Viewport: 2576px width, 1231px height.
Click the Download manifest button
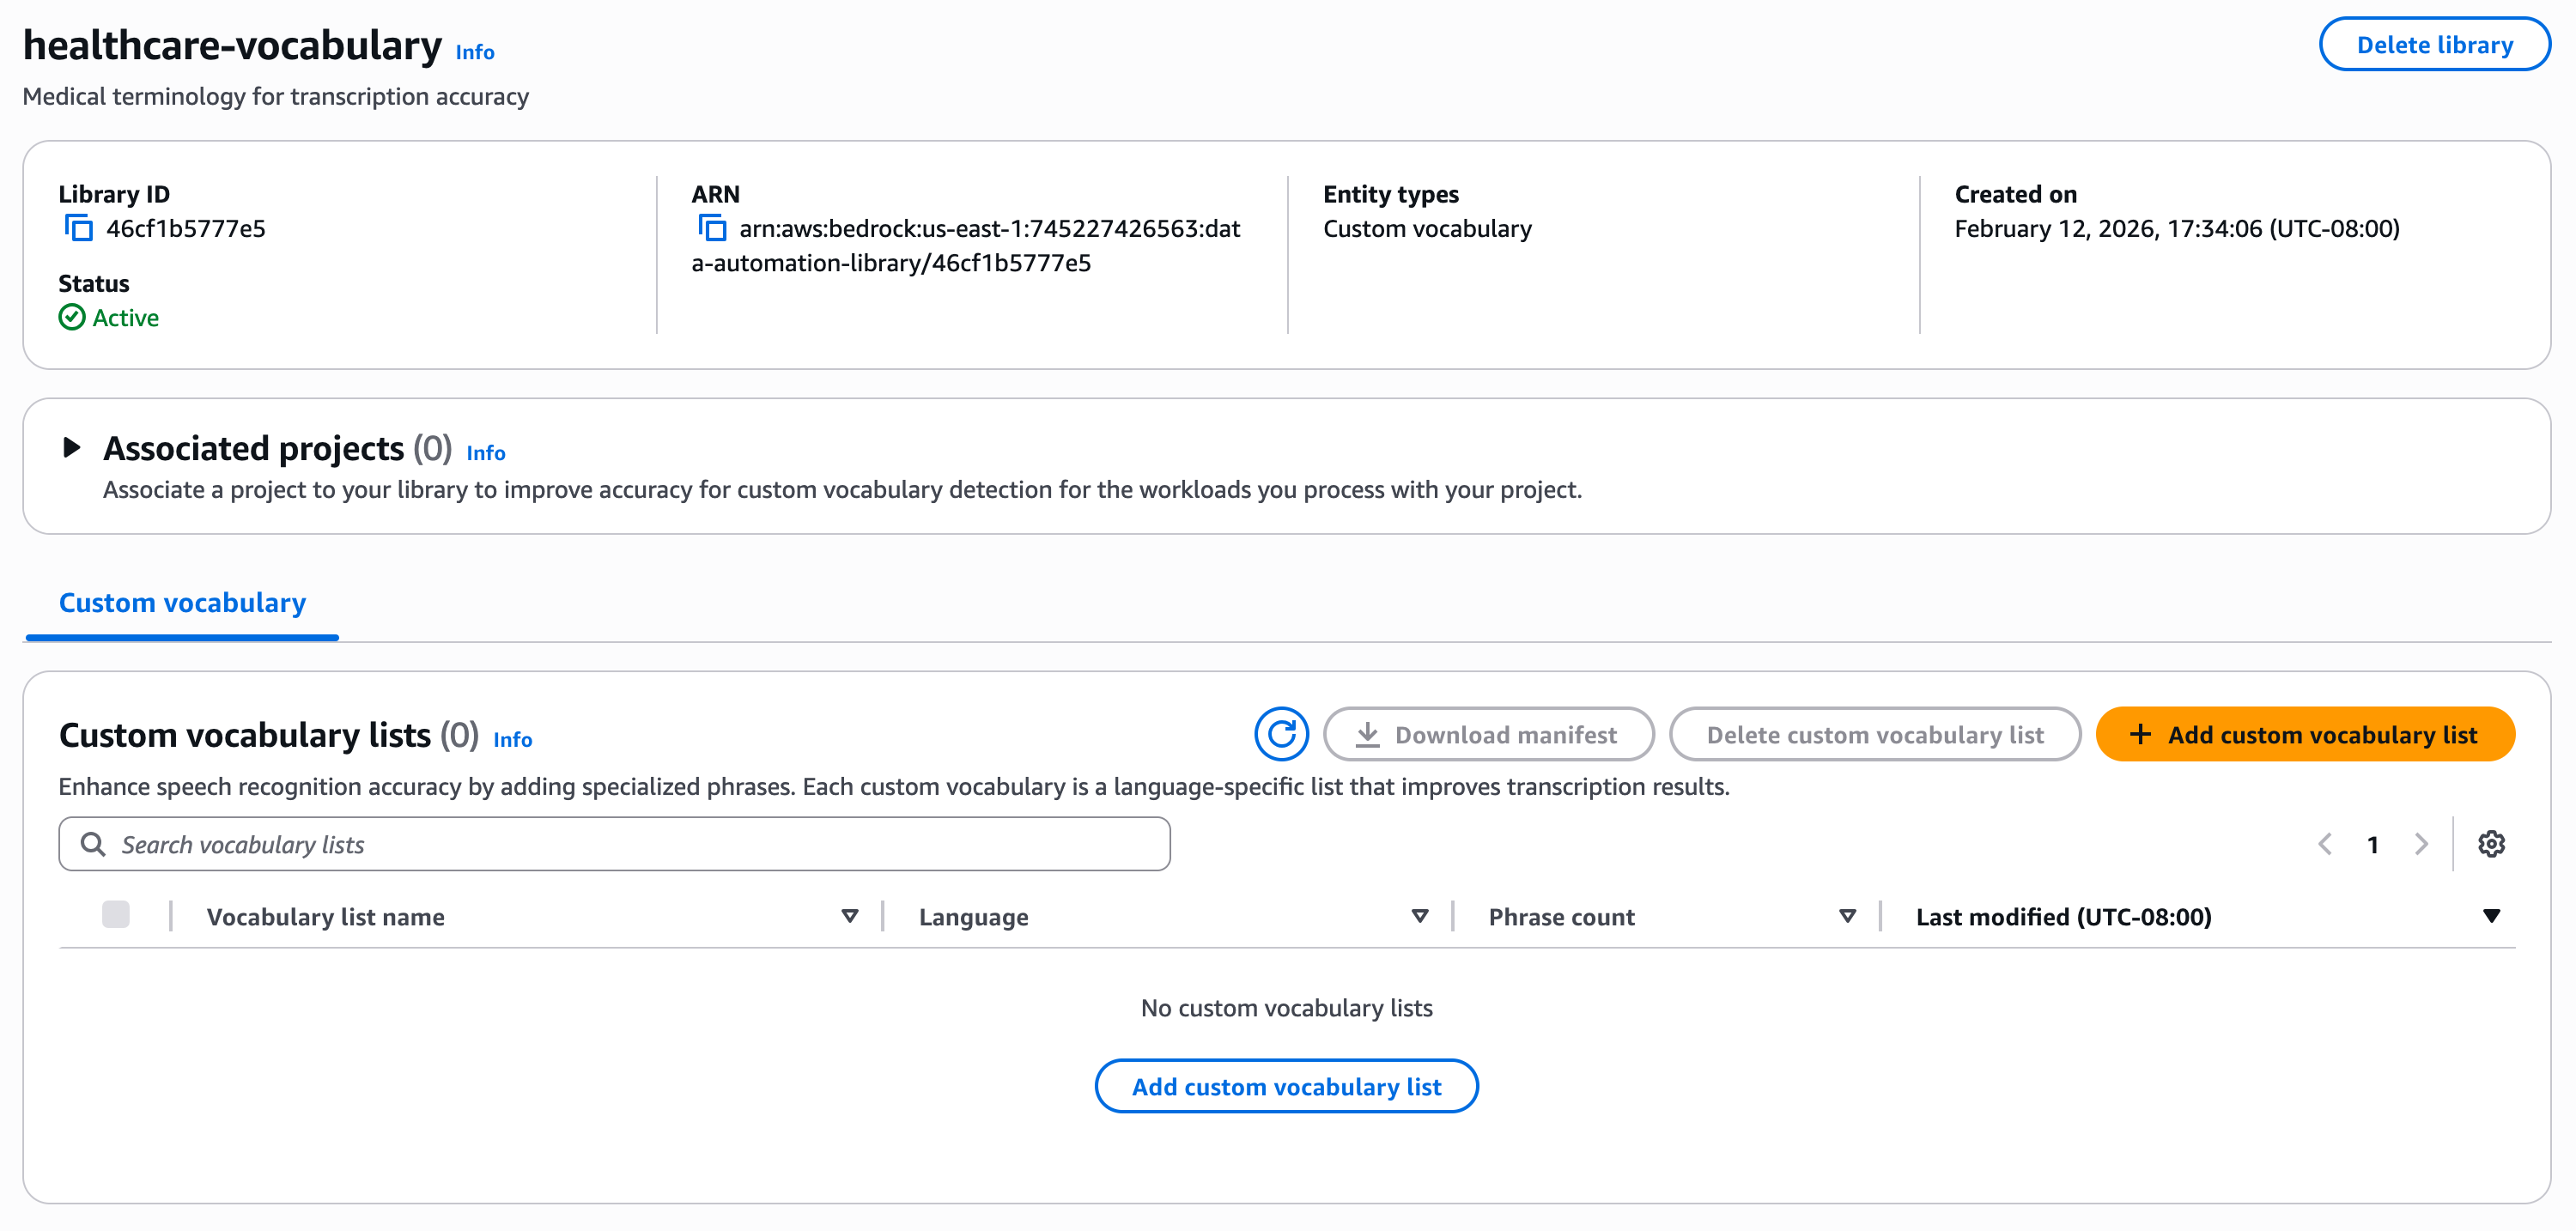click(x=1488, y=735)
